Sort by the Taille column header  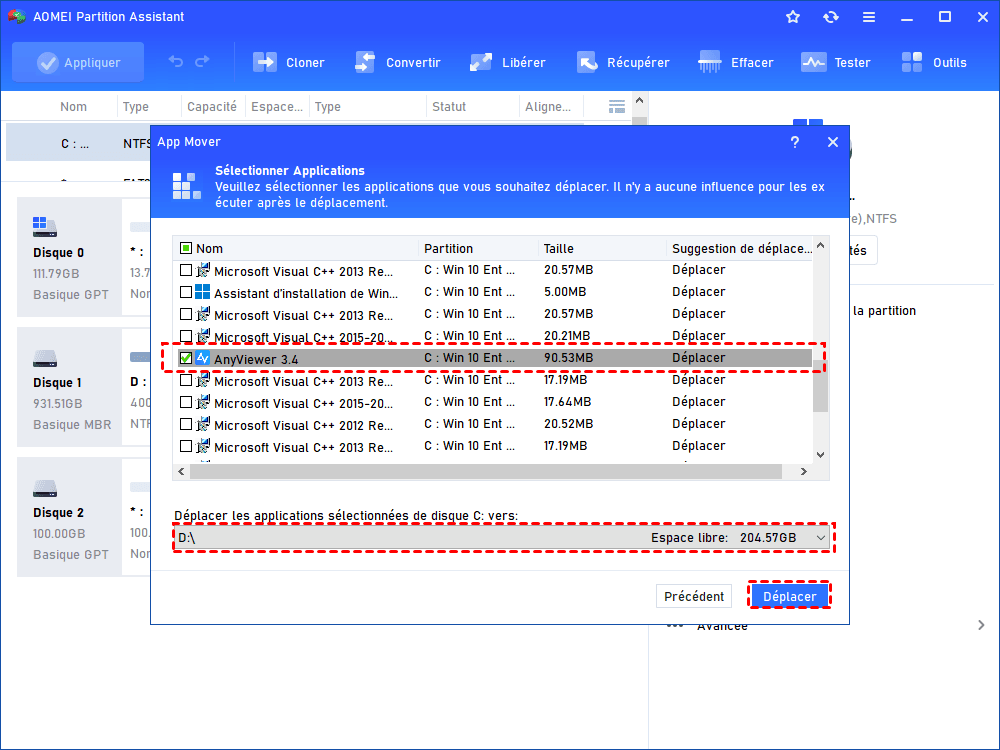click(x=559, y=249)
